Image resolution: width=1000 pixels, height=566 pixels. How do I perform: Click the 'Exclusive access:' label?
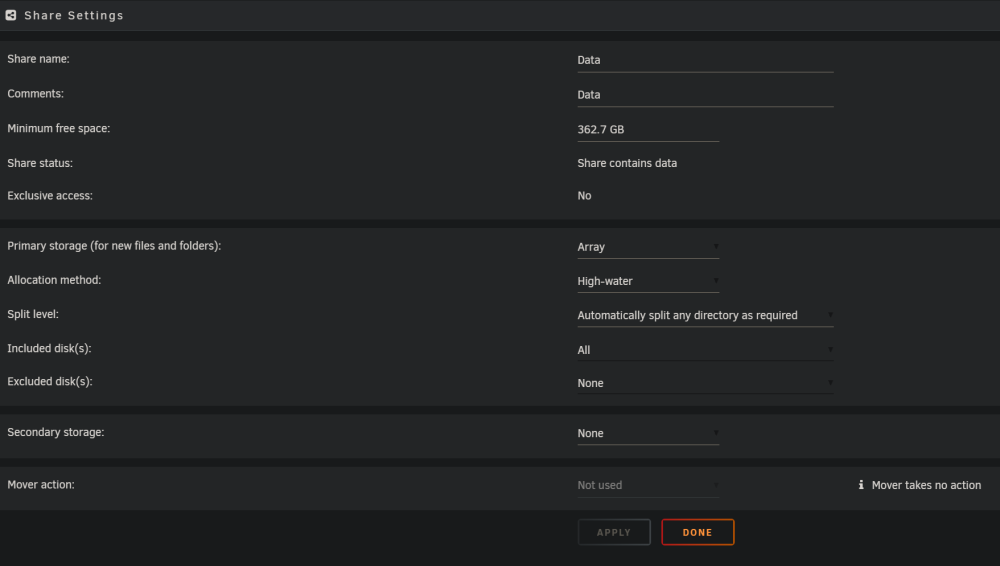coord(50,196)
